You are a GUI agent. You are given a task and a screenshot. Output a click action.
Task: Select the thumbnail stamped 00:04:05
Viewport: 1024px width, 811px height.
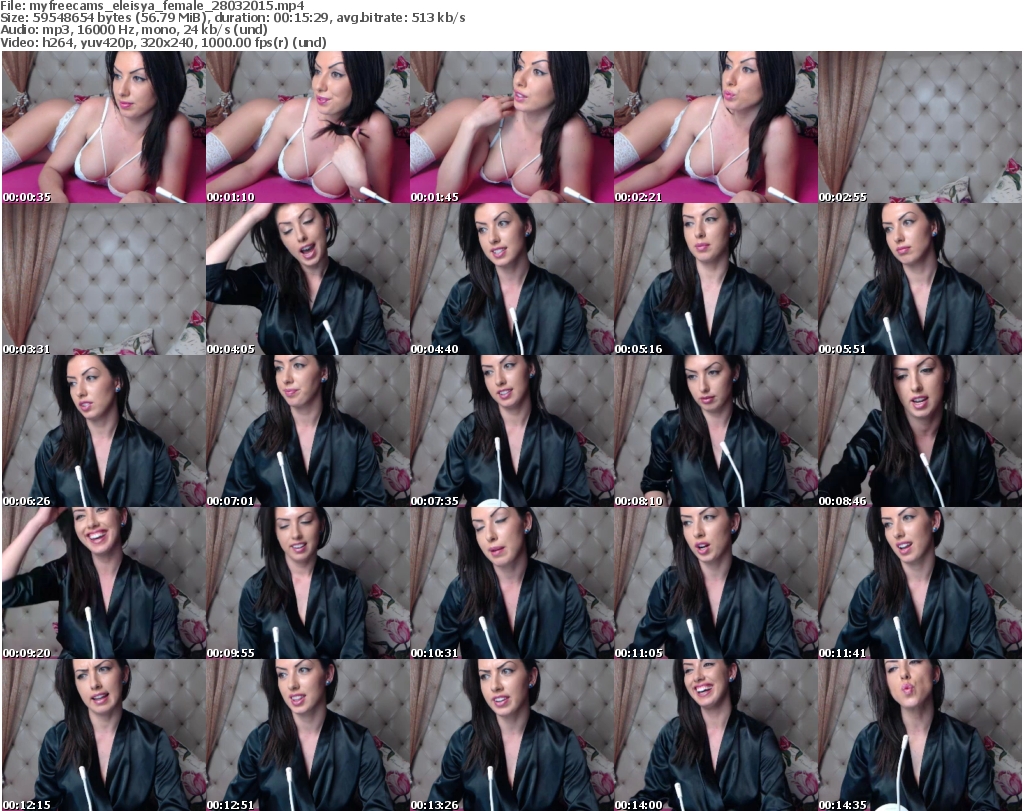tap(308, 279)
